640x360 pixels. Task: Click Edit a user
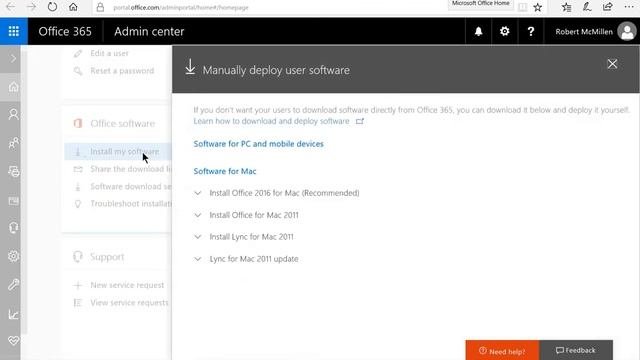coord(109,53)
